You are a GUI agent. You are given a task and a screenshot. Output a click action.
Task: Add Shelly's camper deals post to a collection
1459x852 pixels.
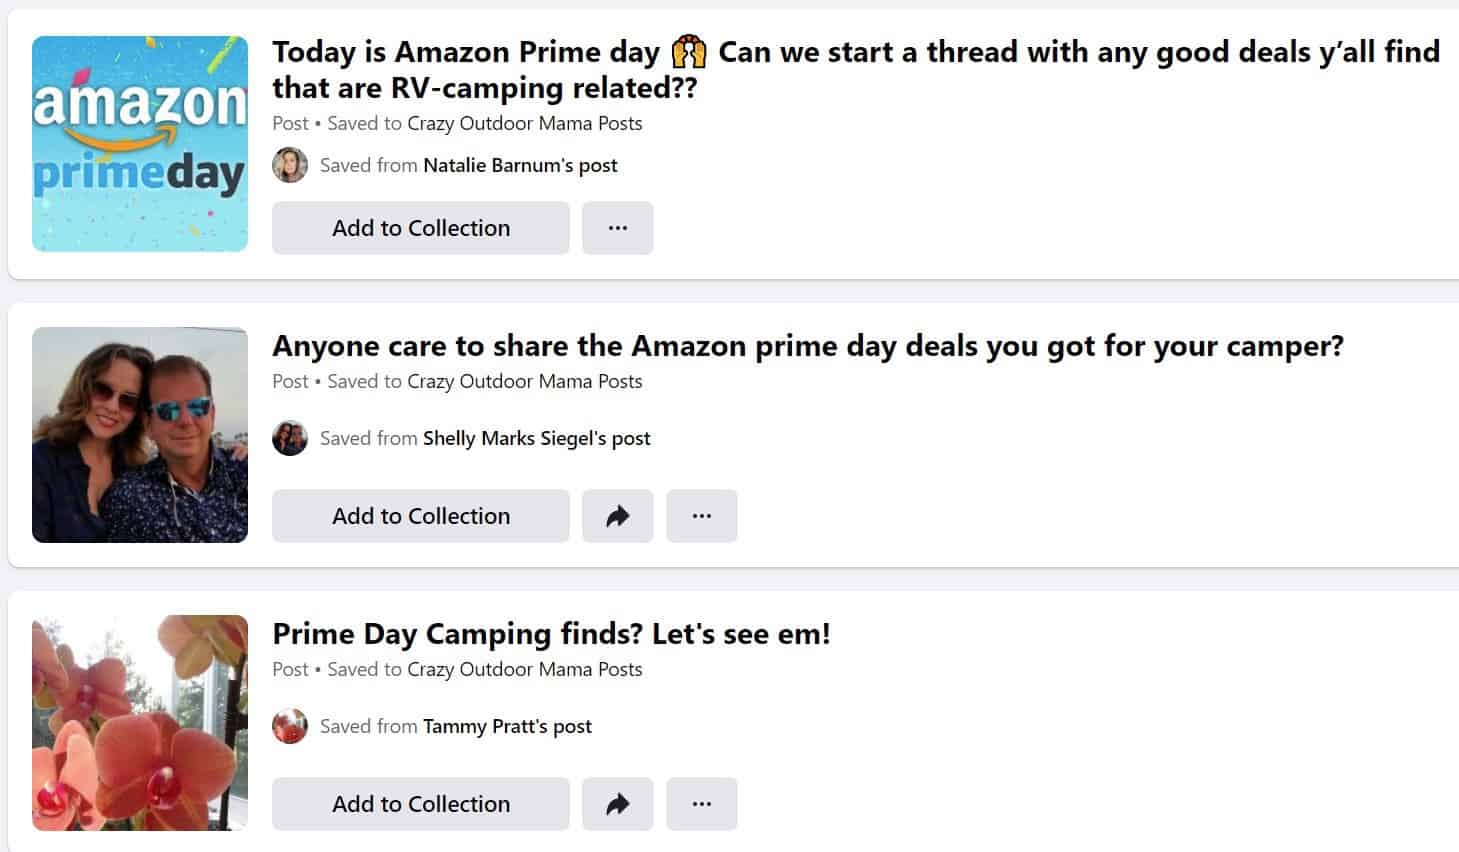420,516
